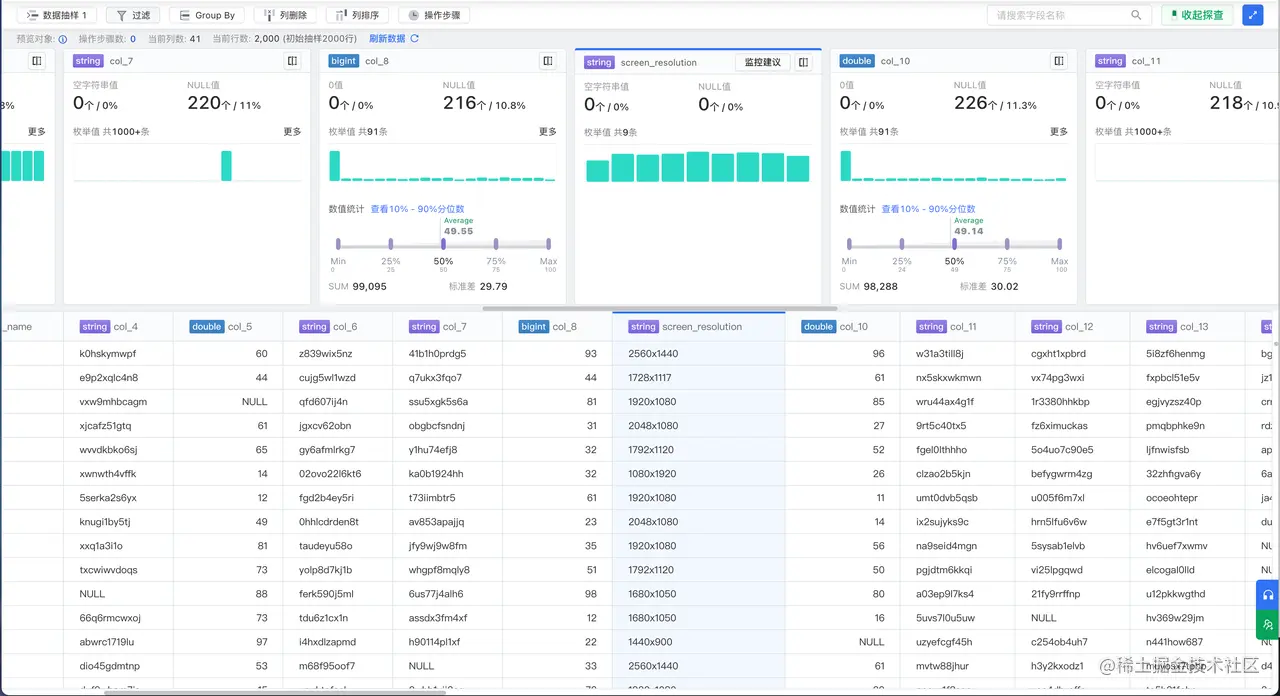Click the blue headset support icon
1280x696 pixels.
pos(1268,595)
